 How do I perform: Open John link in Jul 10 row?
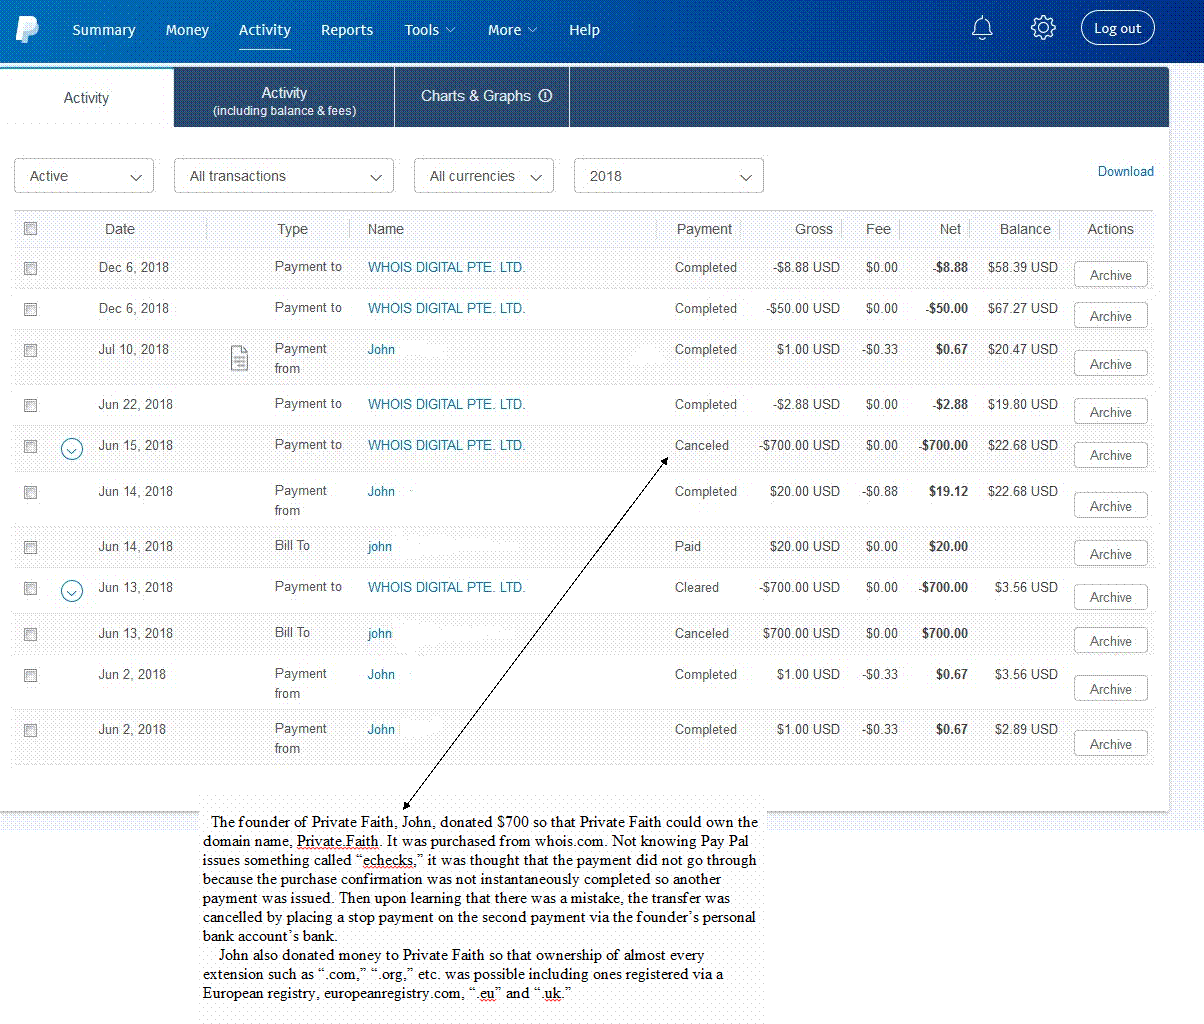(x=381, y=349)
